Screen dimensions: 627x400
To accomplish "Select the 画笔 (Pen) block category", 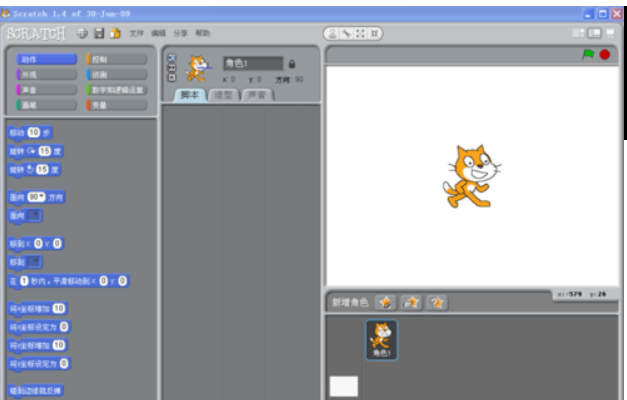I will pos(46,105).
